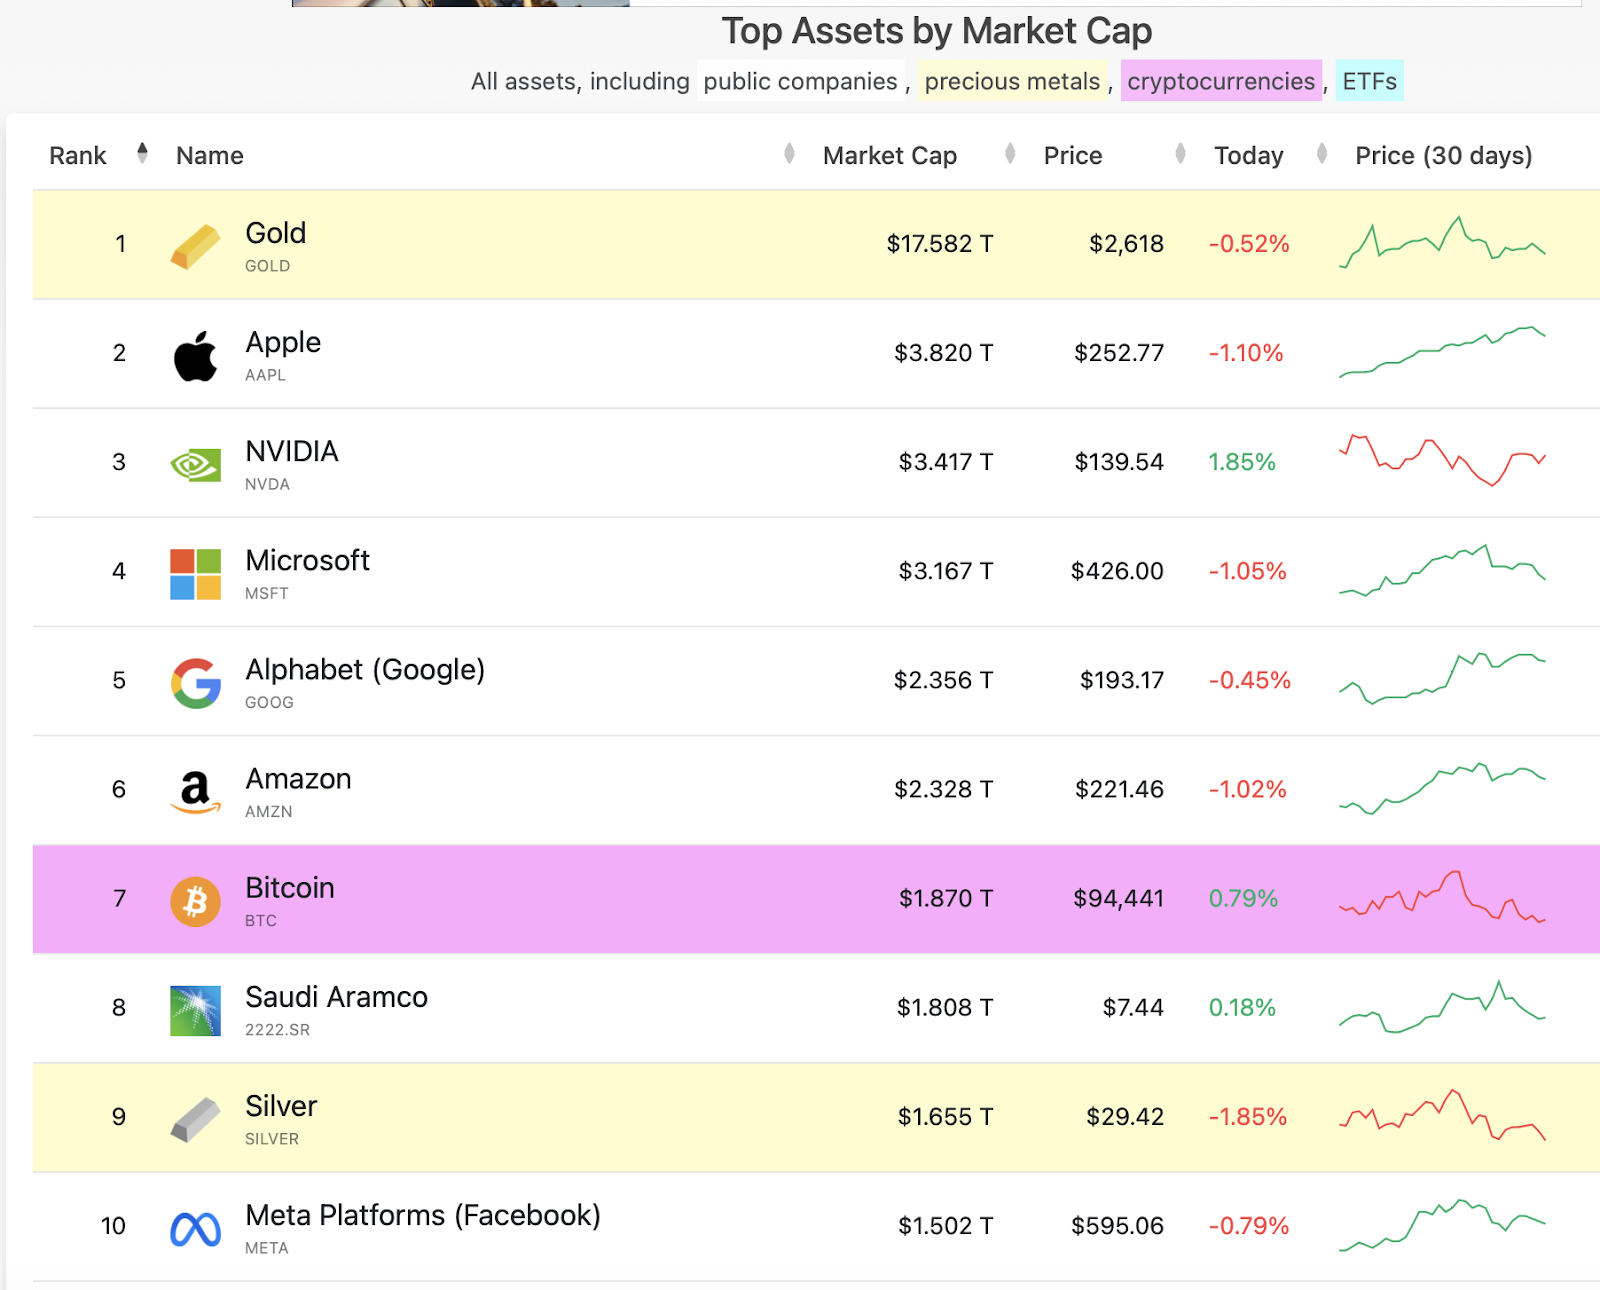The image size is (1600, 1290).
Task: Open the precious metals category link
Action: coord(1012,81)
